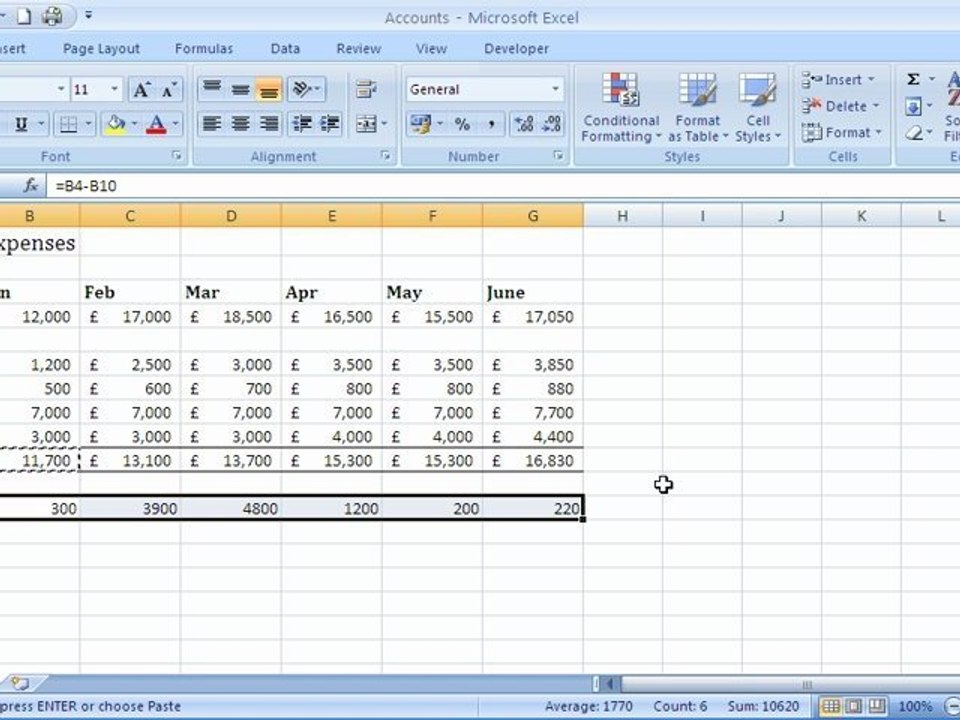Open the Format as Table gallery
The height and width of the screenshot is (720, 960).
[698, 108]
